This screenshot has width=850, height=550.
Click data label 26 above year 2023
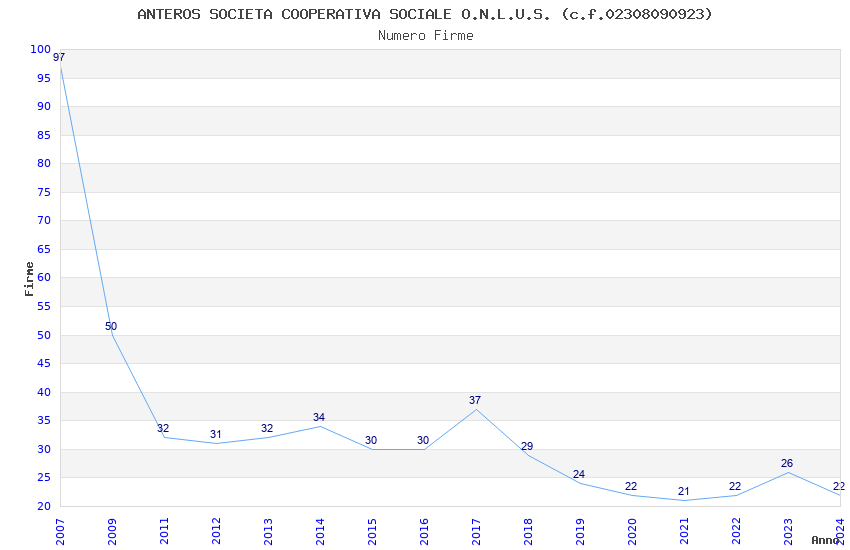(787, 463)
